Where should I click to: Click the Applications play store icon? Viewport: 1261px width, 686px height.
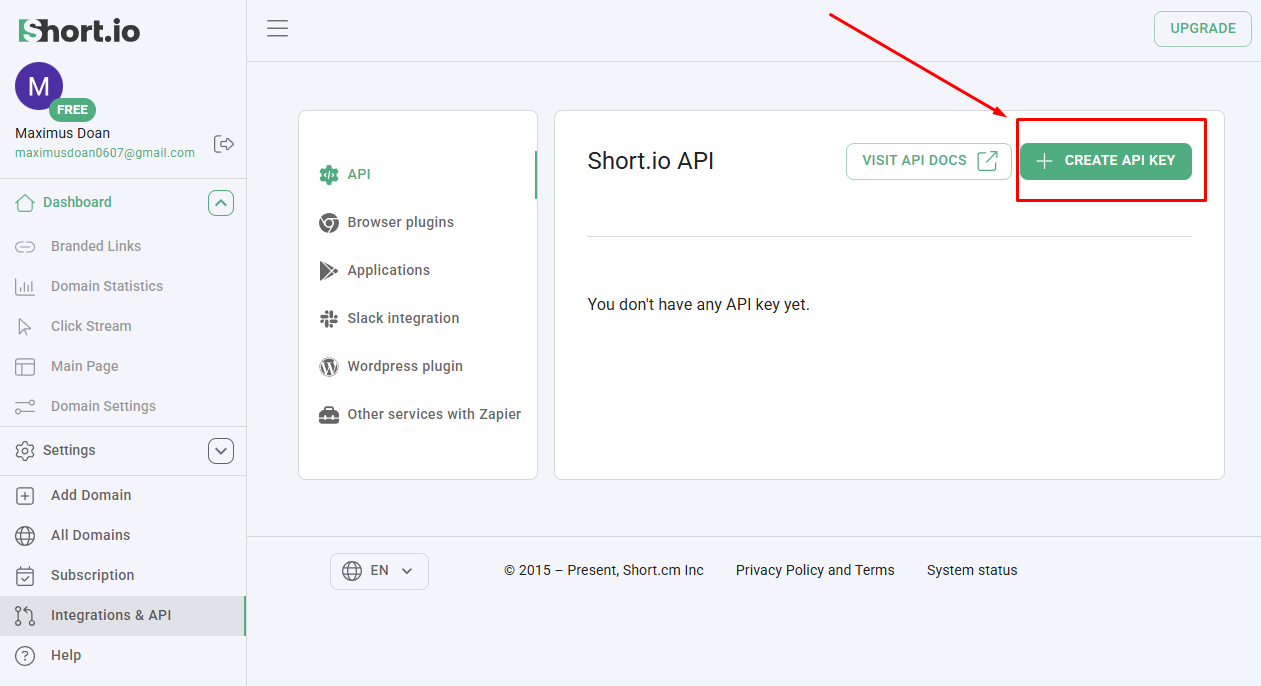coord(329,270)
